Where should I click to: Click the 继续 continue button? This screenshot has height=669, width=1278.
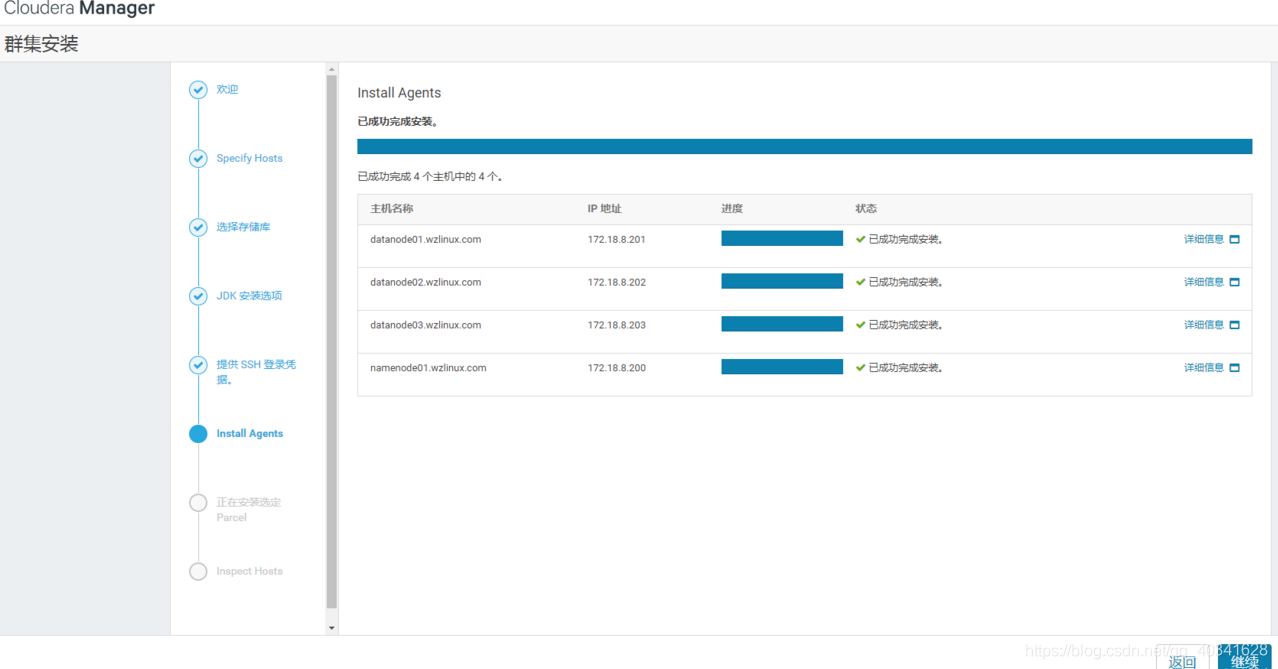[1245, 657]
